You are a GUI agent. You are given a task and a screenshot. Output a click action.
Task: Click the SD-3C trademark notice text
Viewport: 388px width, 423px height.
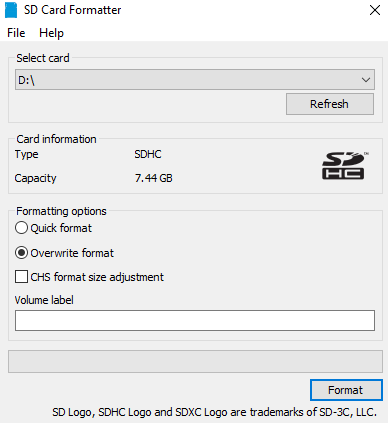coord(214,412)
